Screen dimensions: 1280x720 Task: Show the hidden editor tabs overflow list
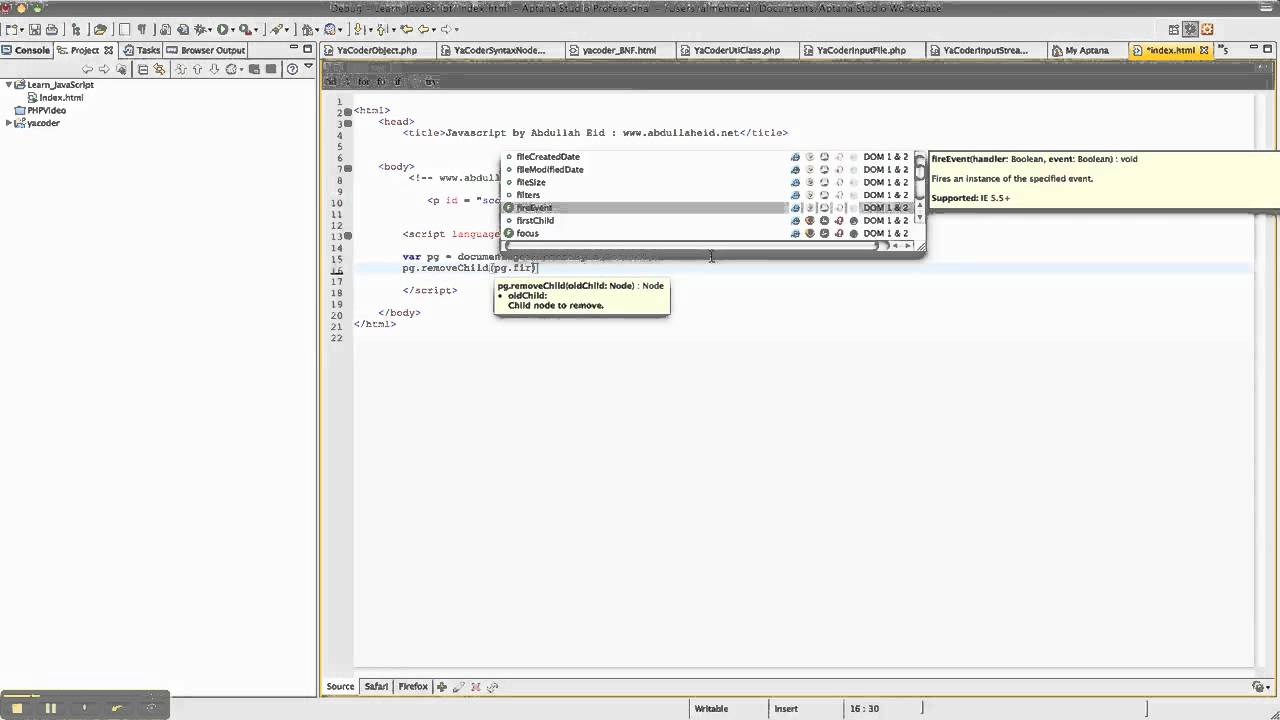click(x=1222, y=50)
